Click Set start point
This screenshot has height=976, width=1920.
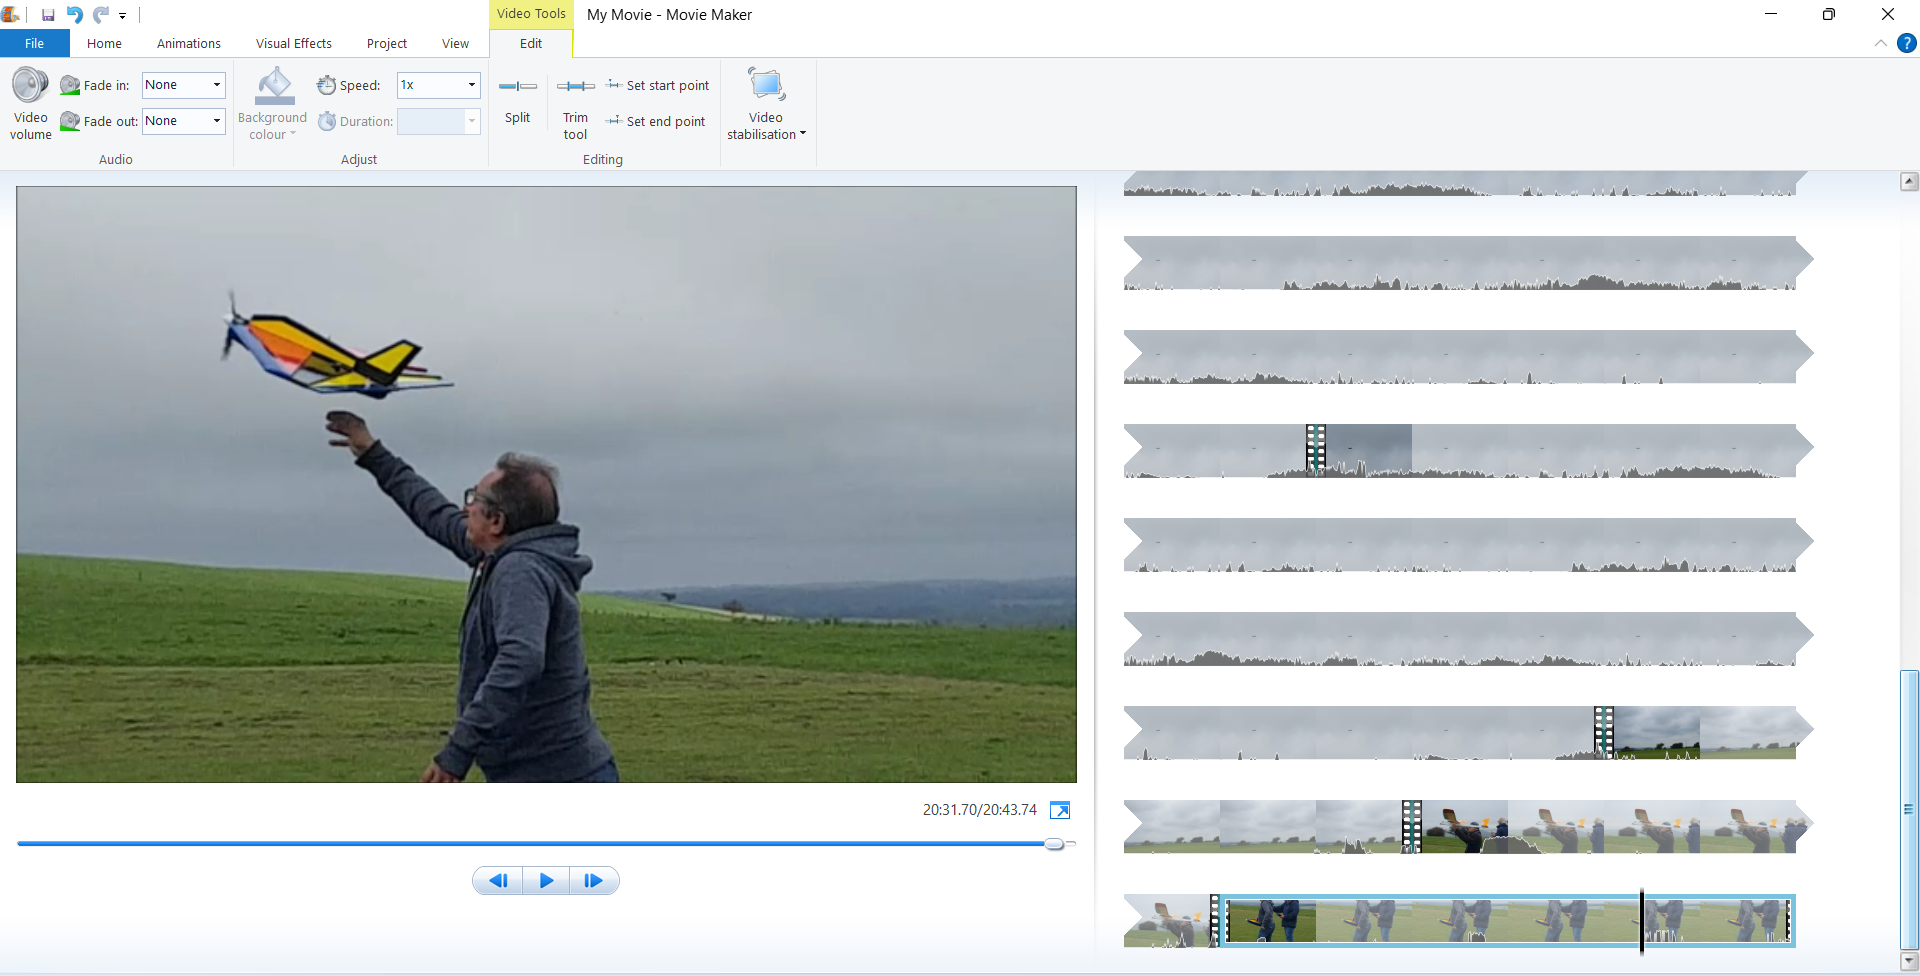[x=658, y=85]
